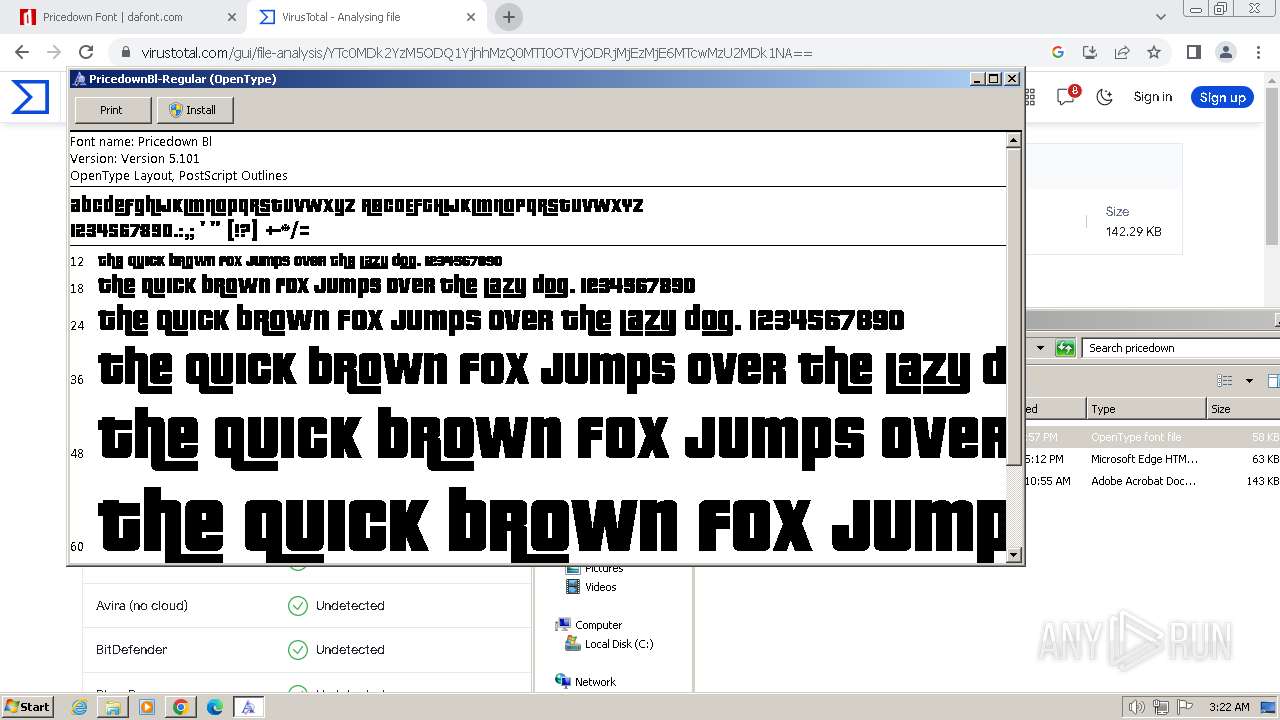
Task: Bookmark this page with the star icon
Action: point(1154,52)
